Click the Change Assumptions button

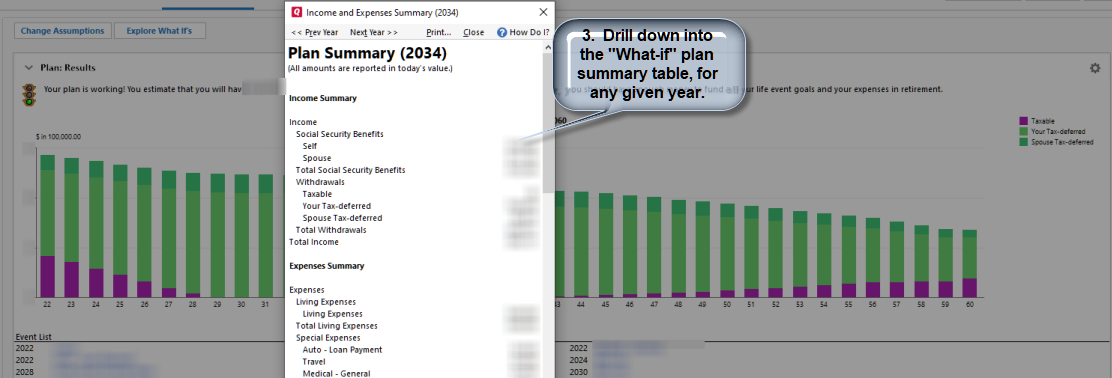pos(63,31)
